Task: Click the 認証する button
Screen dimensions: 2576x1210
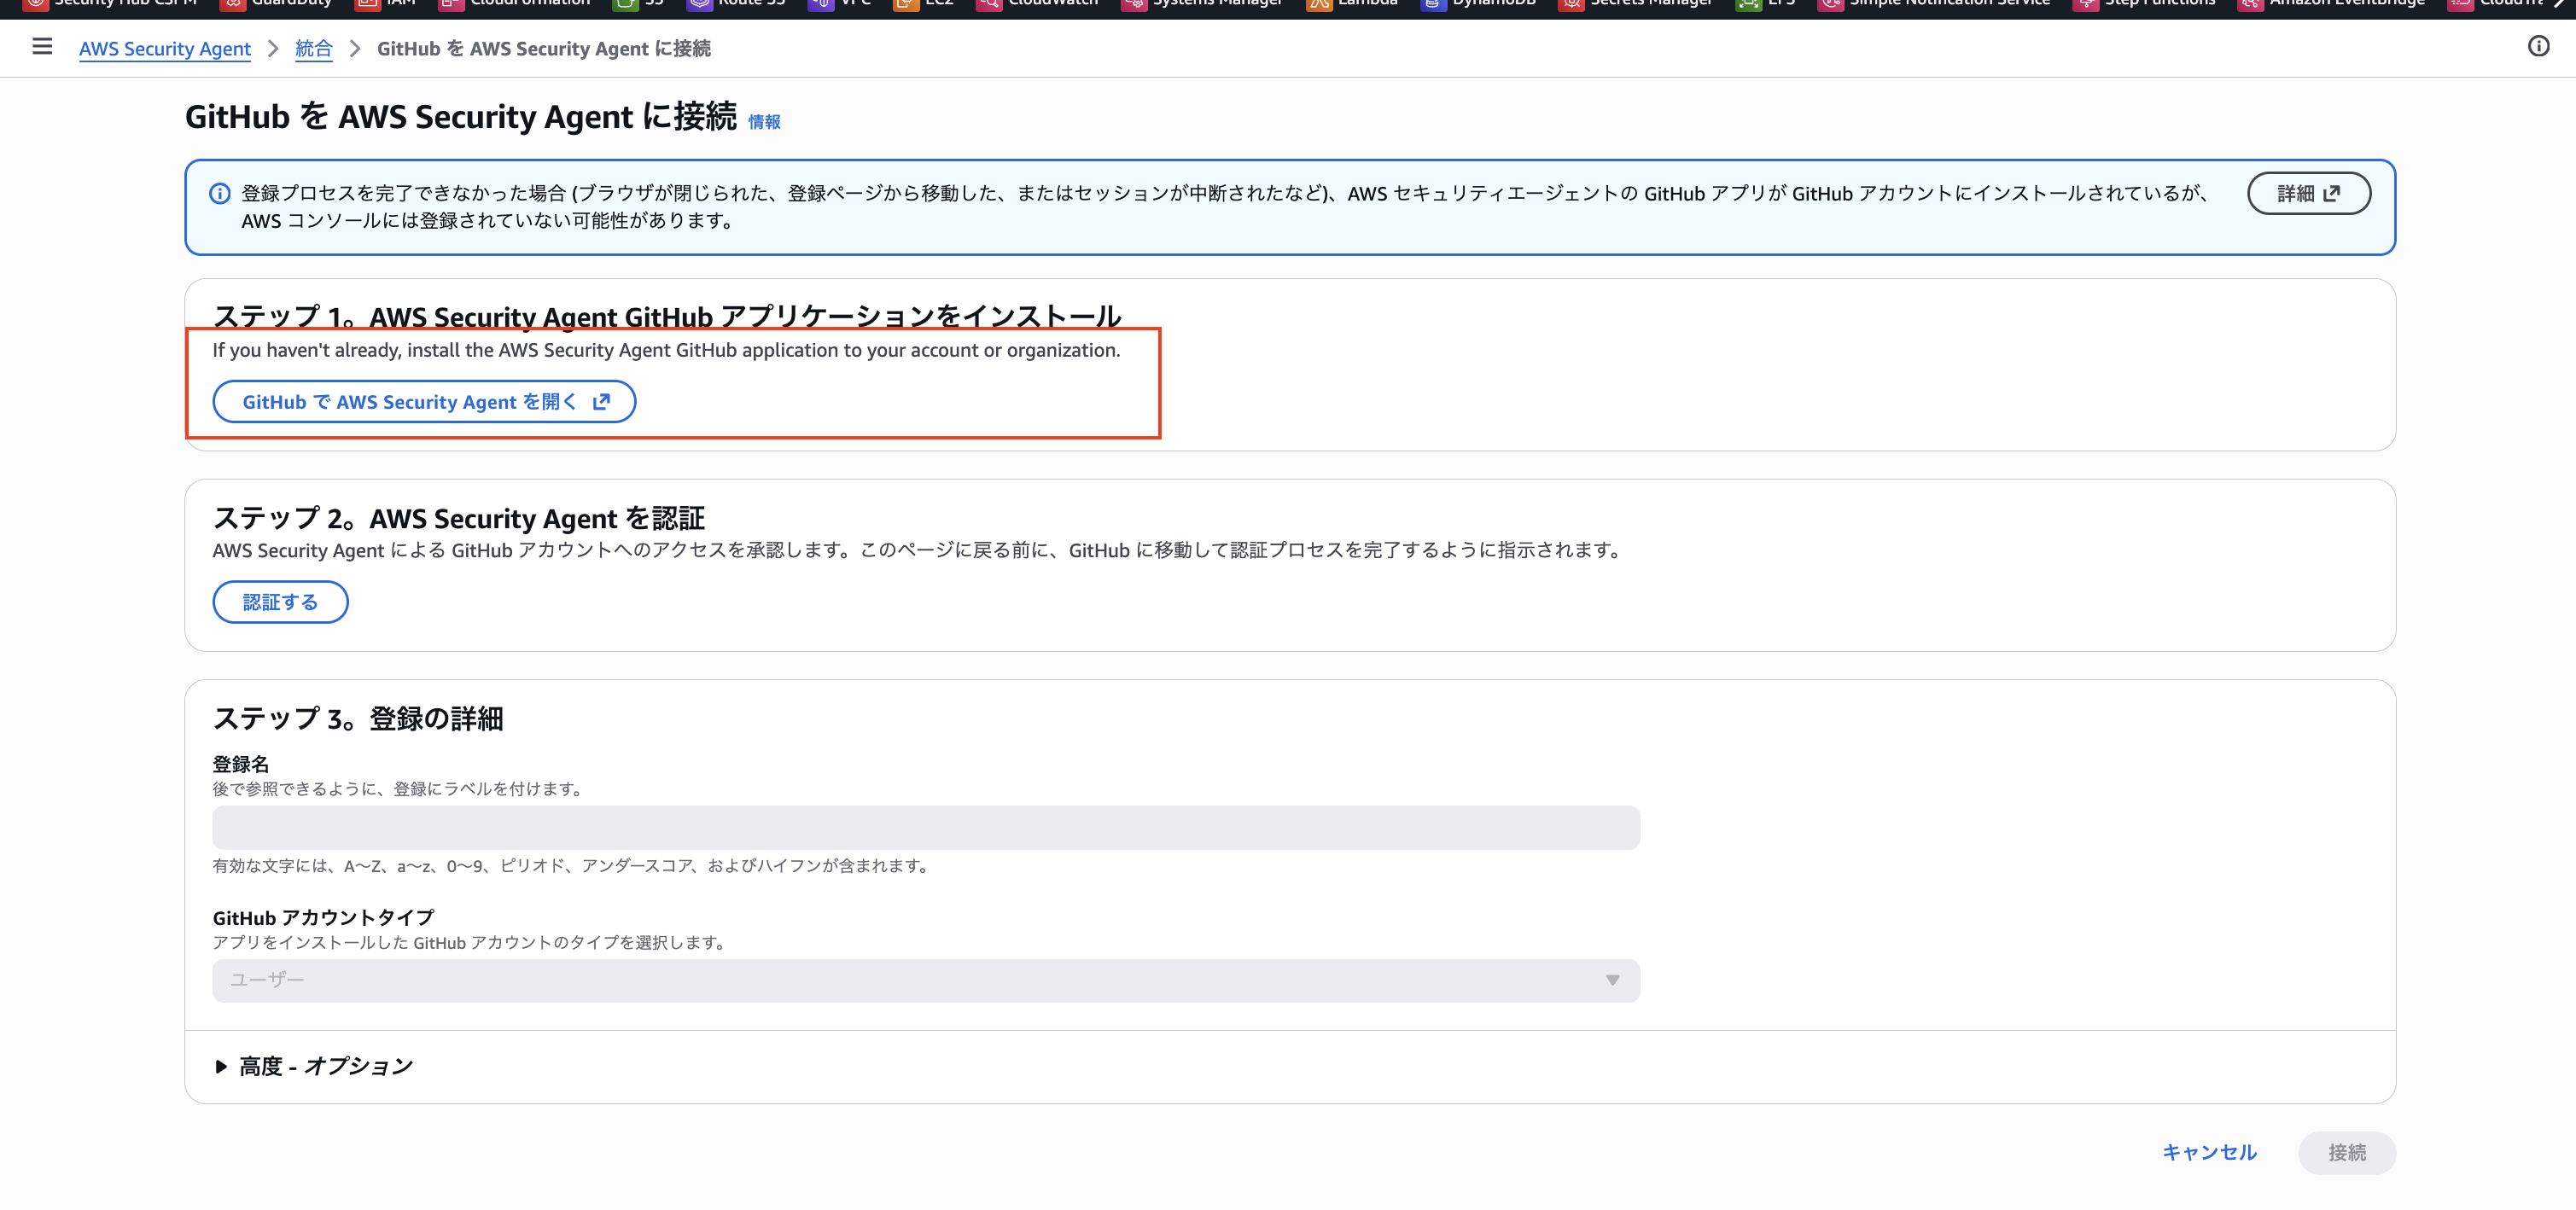Action: click(280, 601)
